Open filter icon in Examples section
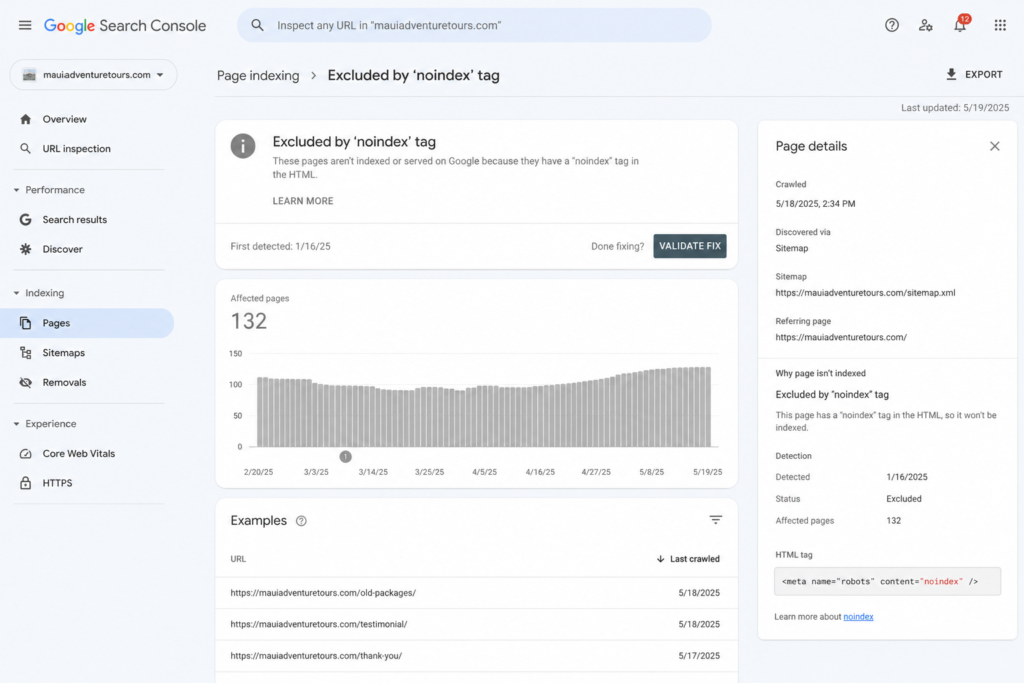The height and width of the screenshot is (683, 1024). click(x=716, y=520)
